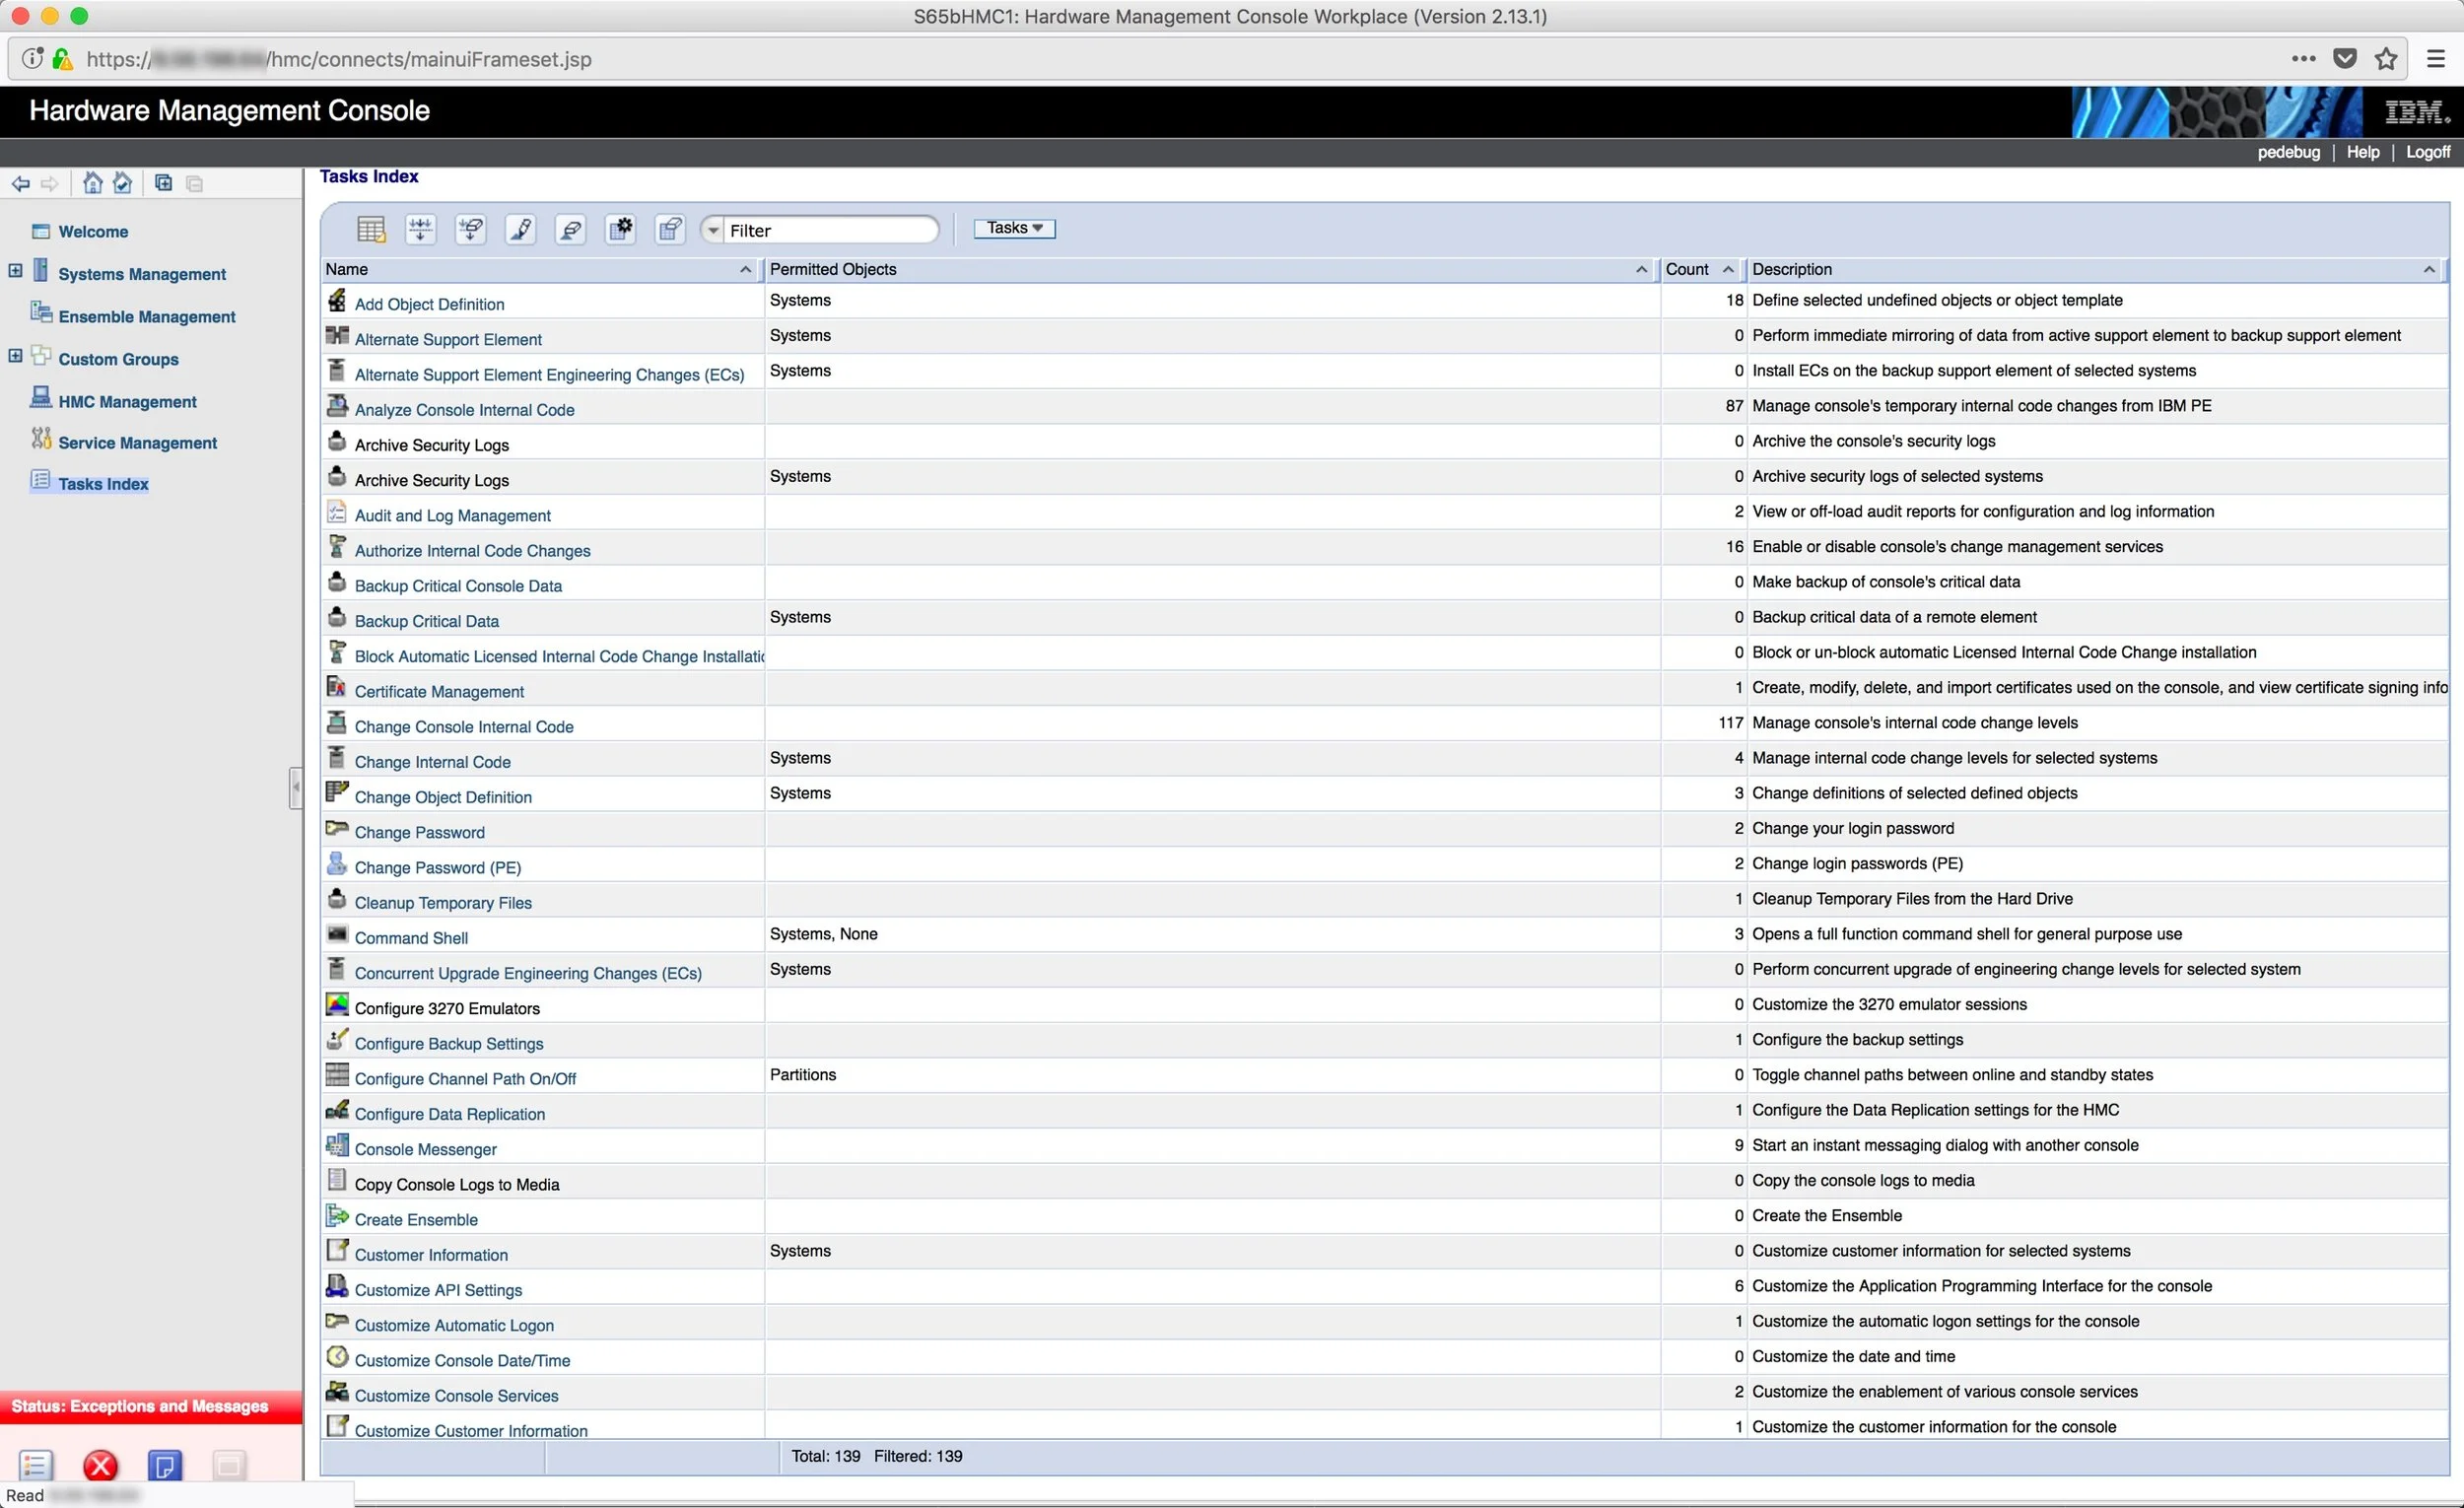Open the Add Object Definition task

[429, 305]
